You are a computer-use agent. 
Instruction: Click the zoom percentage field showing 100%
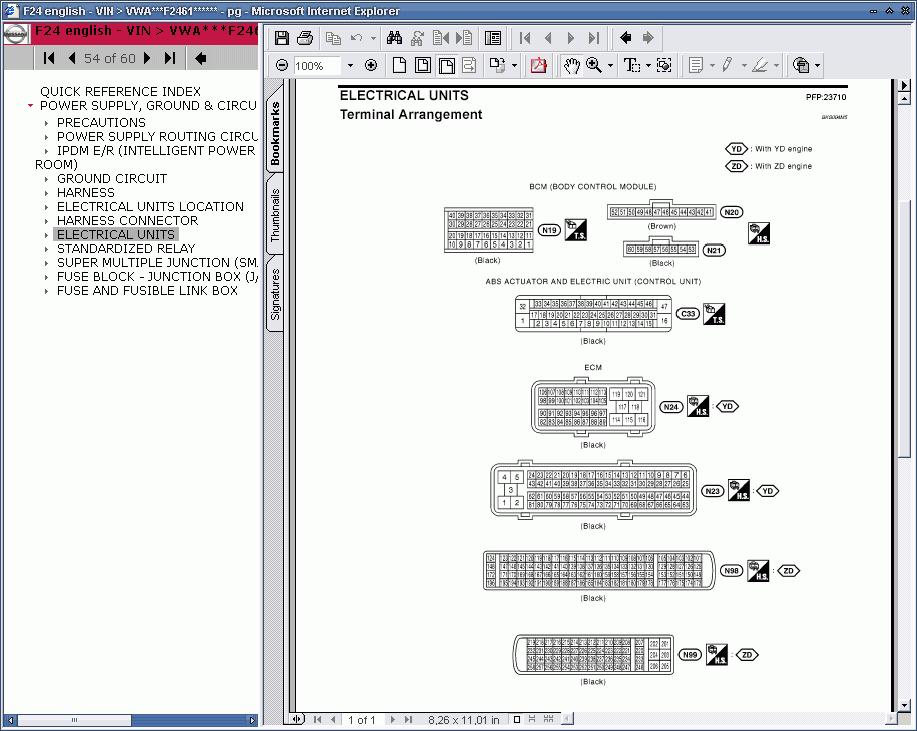(316, 65)
